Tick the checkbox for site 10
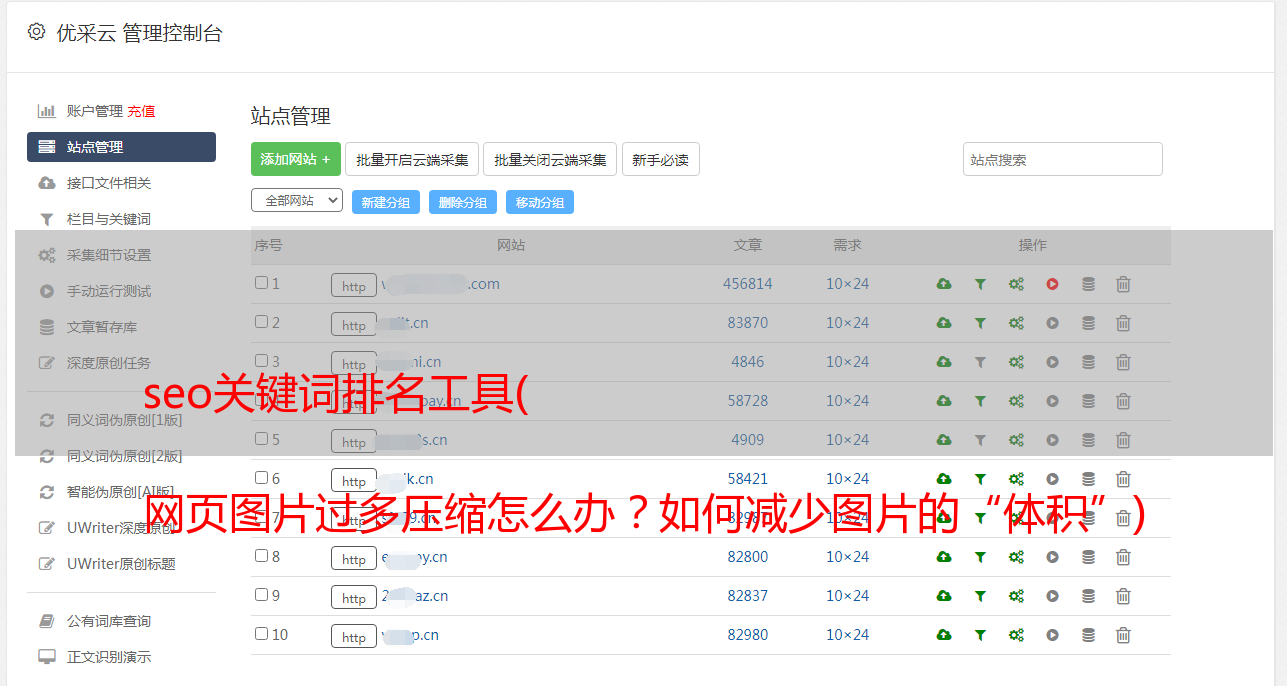 261,634
